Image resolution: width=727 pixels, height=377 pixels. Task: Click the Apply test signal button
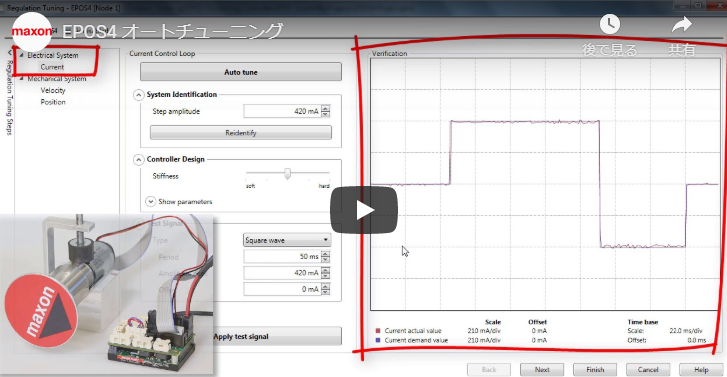pos(277,336)
